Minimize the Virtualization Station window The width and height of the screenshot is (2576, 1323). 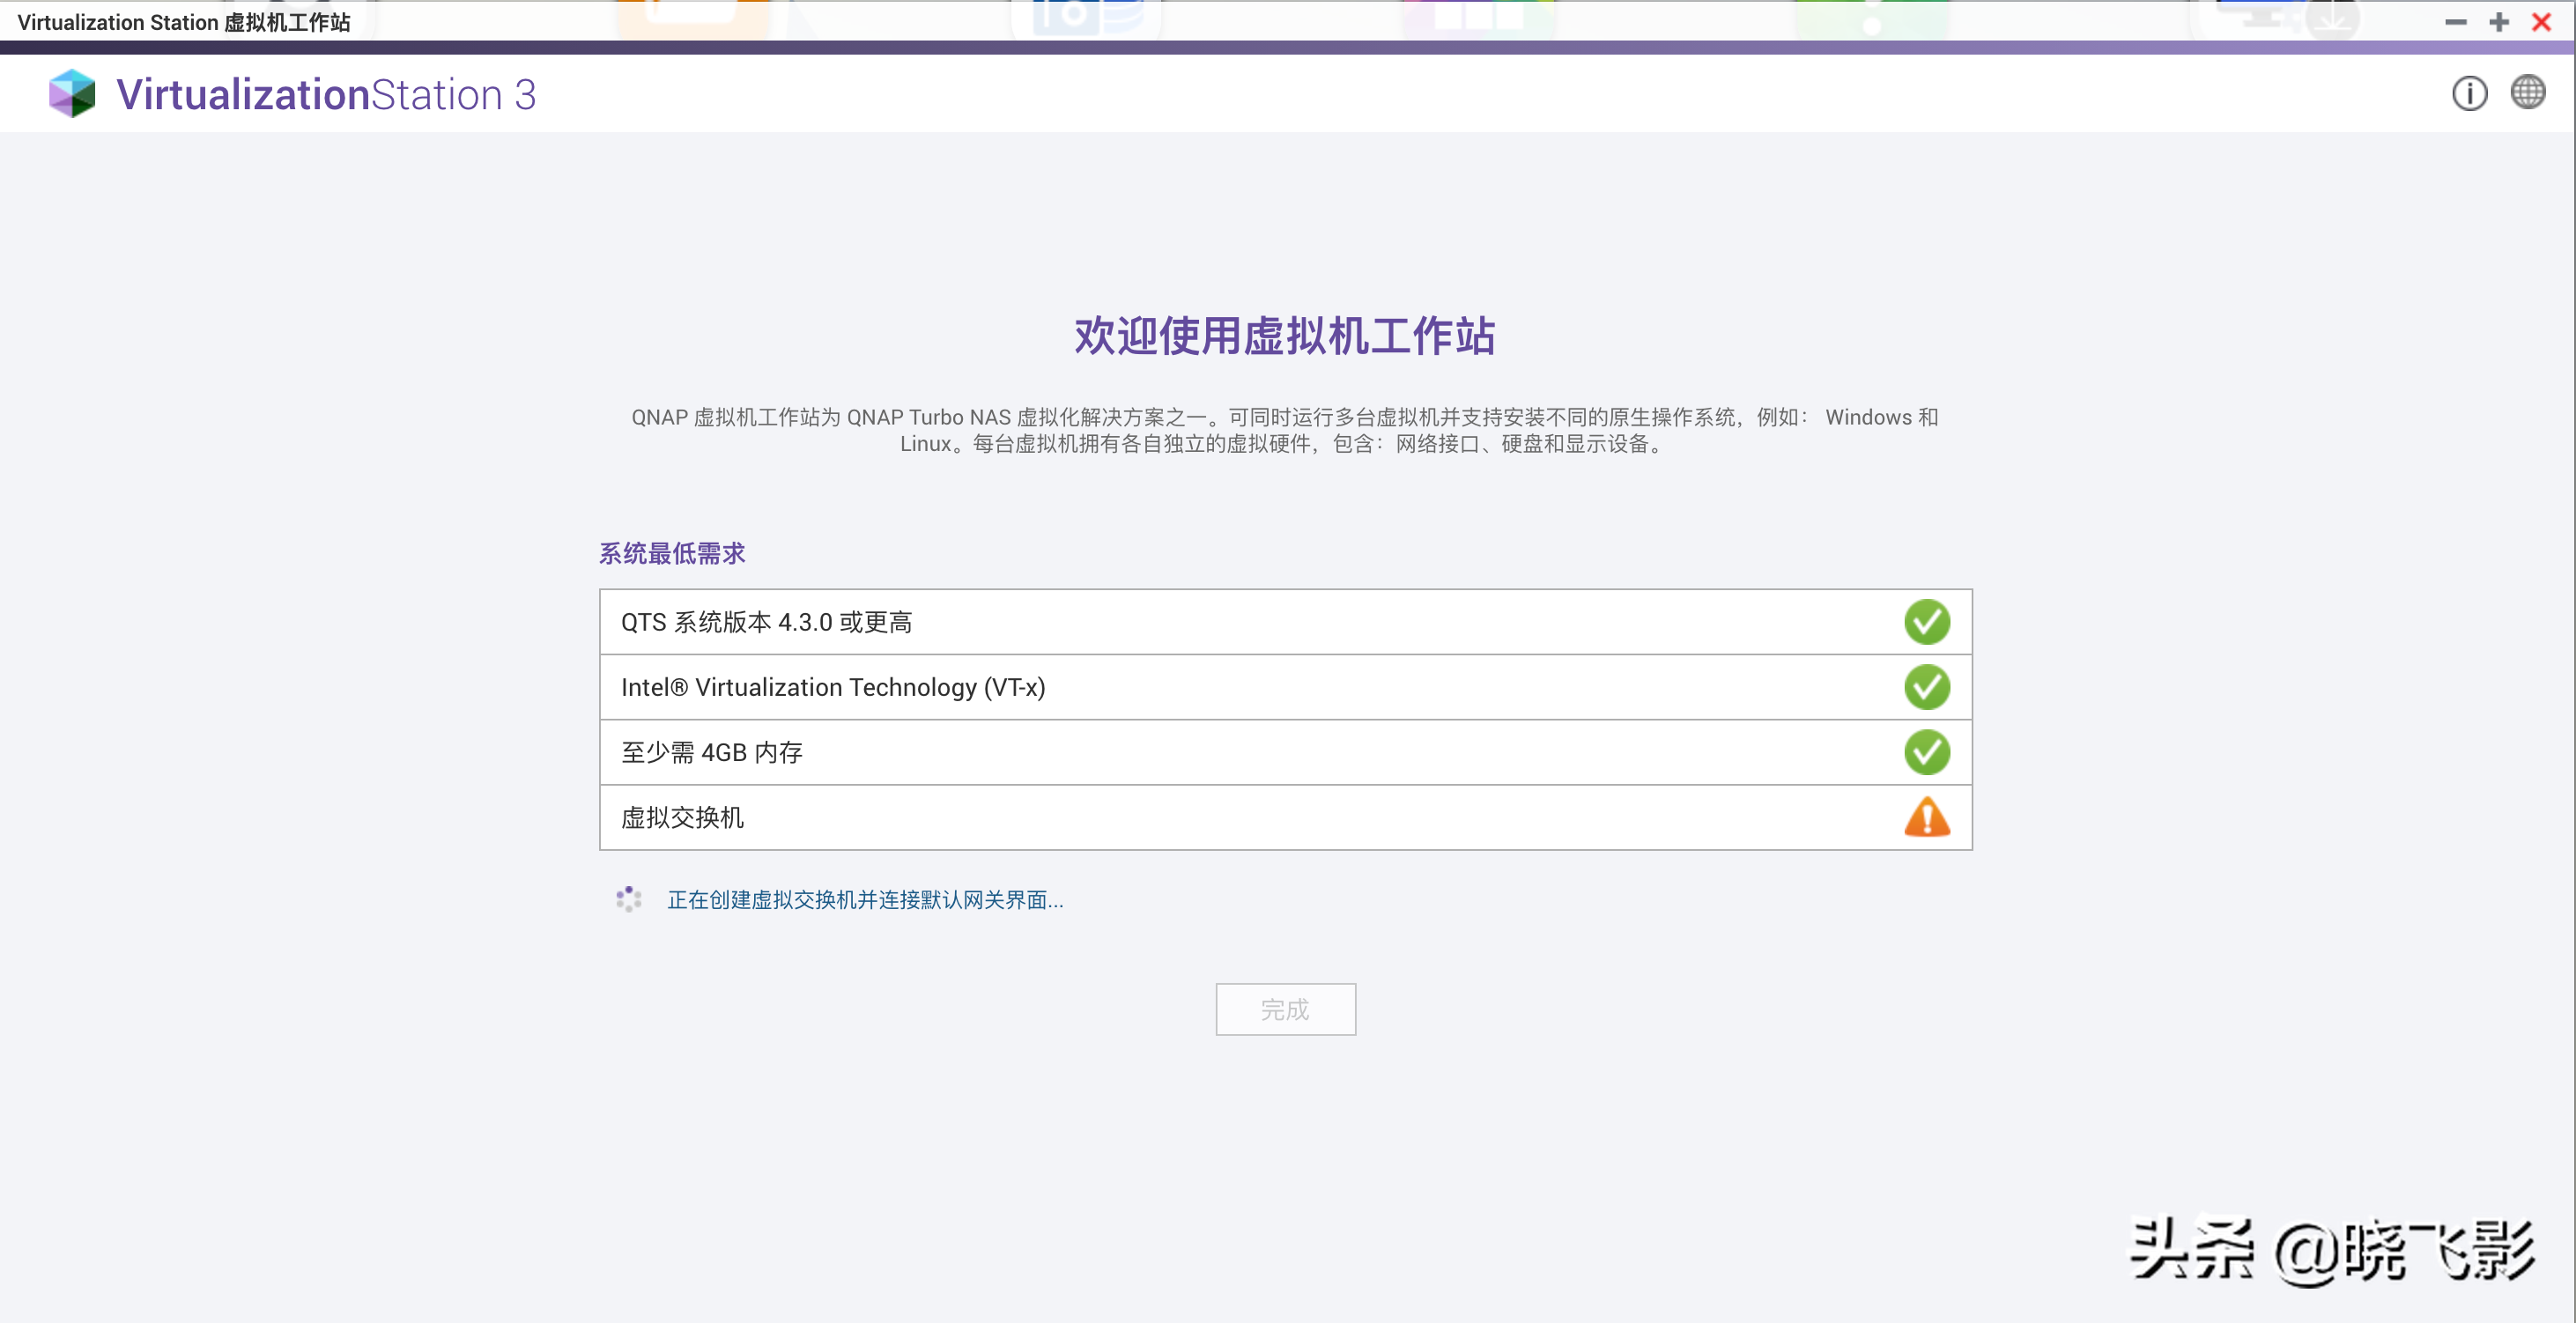tap(2455, 22)
